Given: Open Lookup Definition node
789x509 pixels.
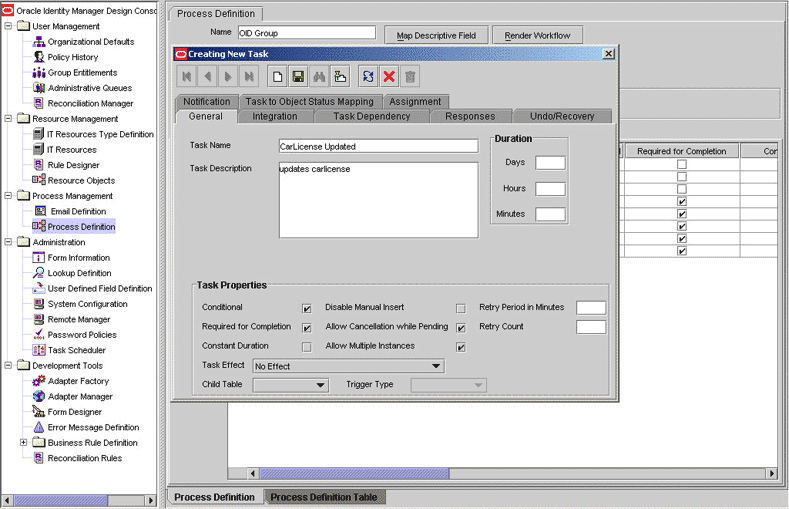Looking at the screenshot, I should tap(79, 273).
